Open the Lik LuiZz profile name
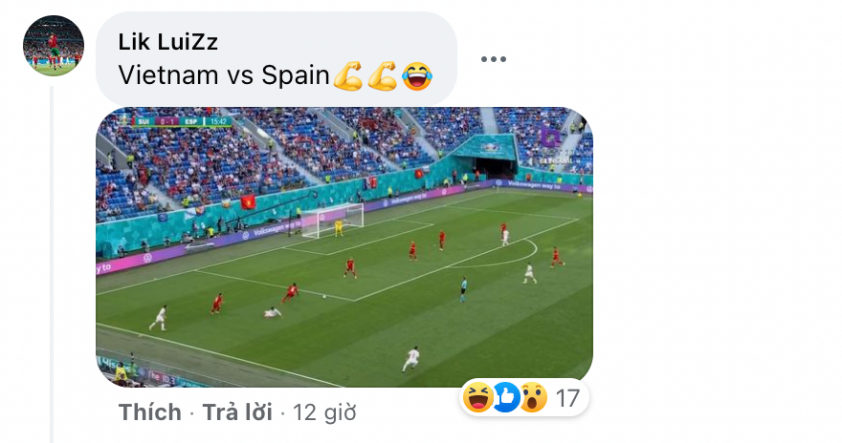The height and width of the screenshot is (443, 842). (168, 42)
